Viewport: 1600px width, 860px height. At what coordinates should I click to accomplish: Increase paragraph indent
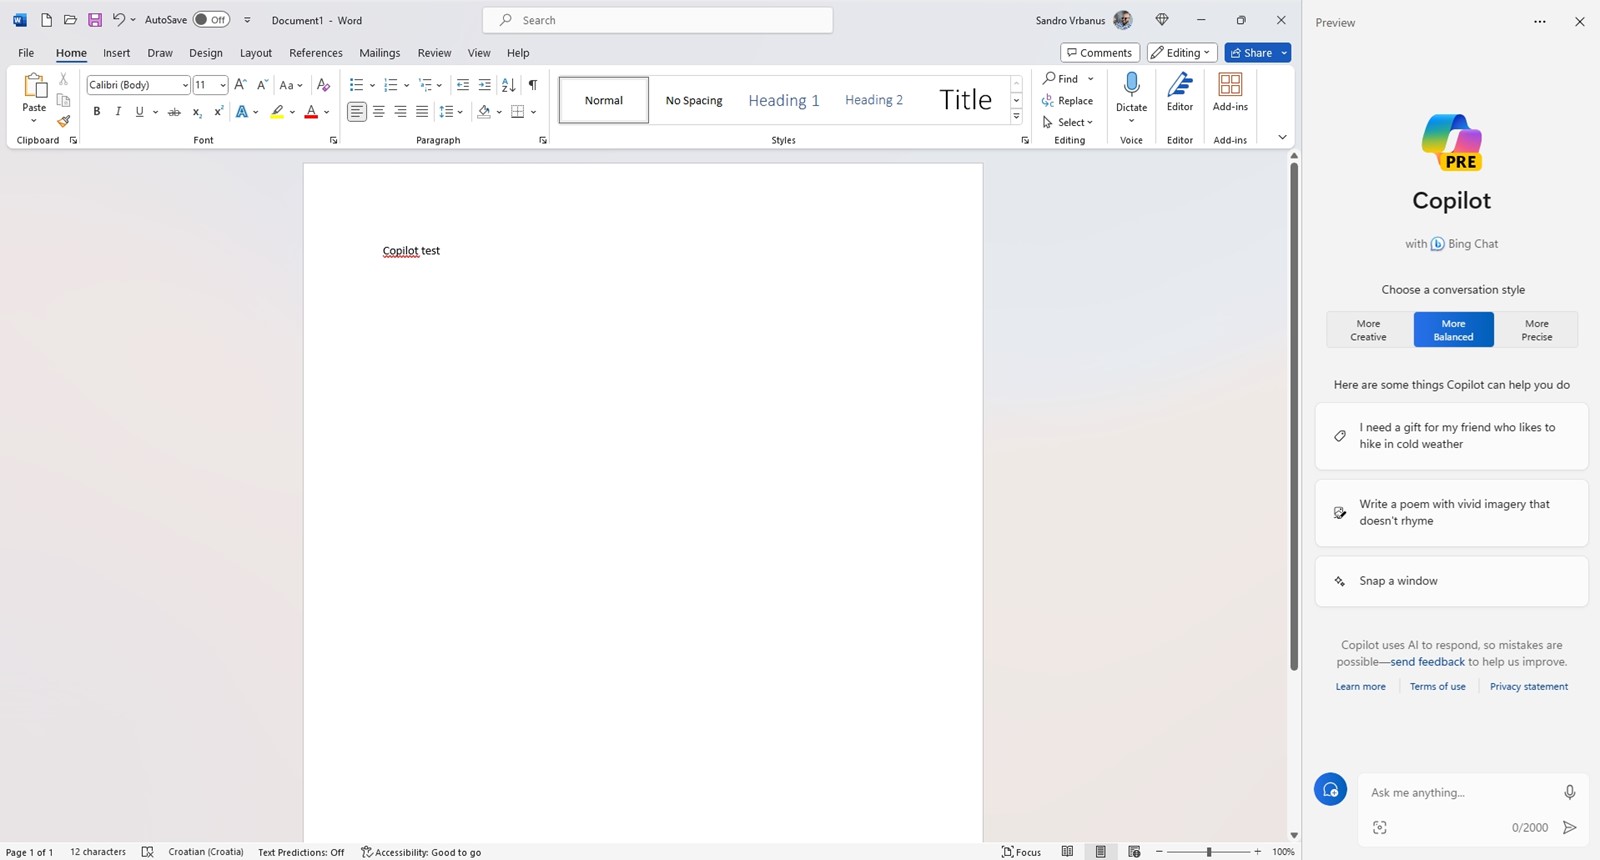[485, 85]
